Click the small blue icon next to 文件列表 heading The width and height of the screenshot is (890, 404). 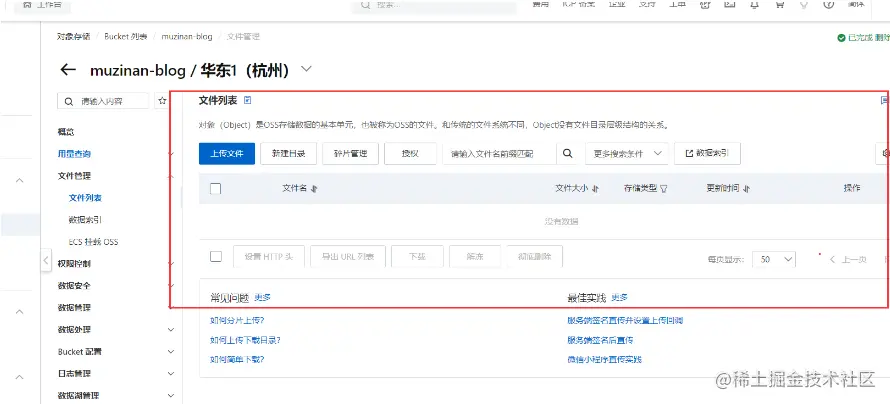[247, 100]
